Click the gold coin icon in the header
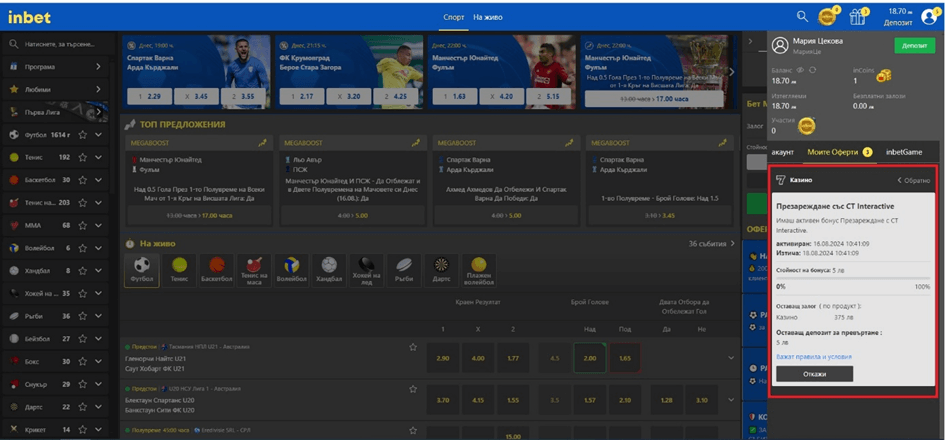 [827, 17]
